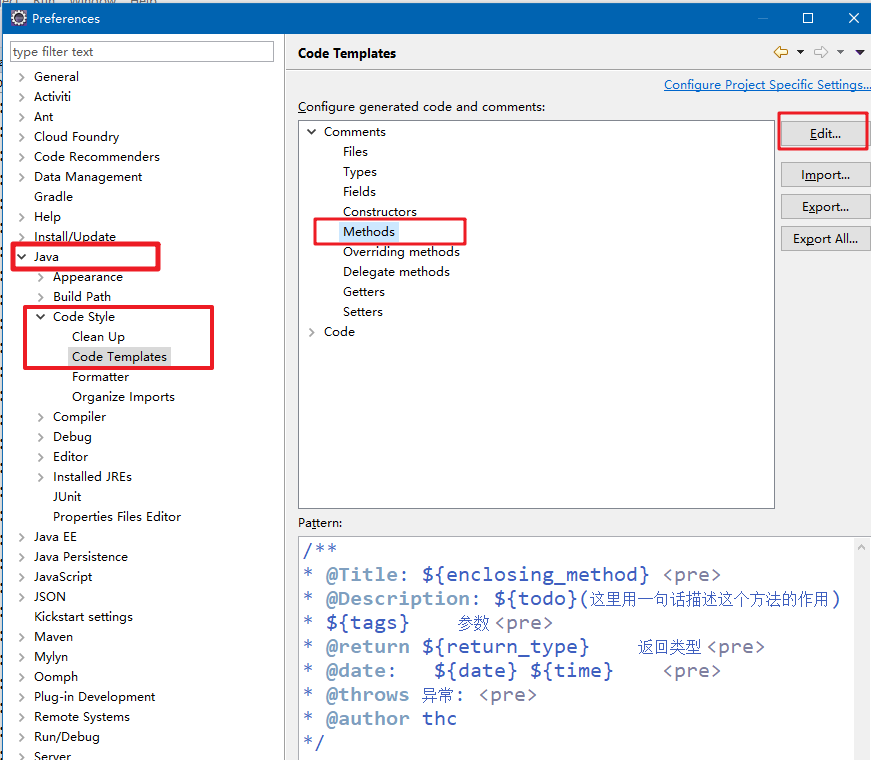This screenshot has width=871, height=760.
Task: Click the Export... button
Action: pyautogui.click(x=825, y=207)
